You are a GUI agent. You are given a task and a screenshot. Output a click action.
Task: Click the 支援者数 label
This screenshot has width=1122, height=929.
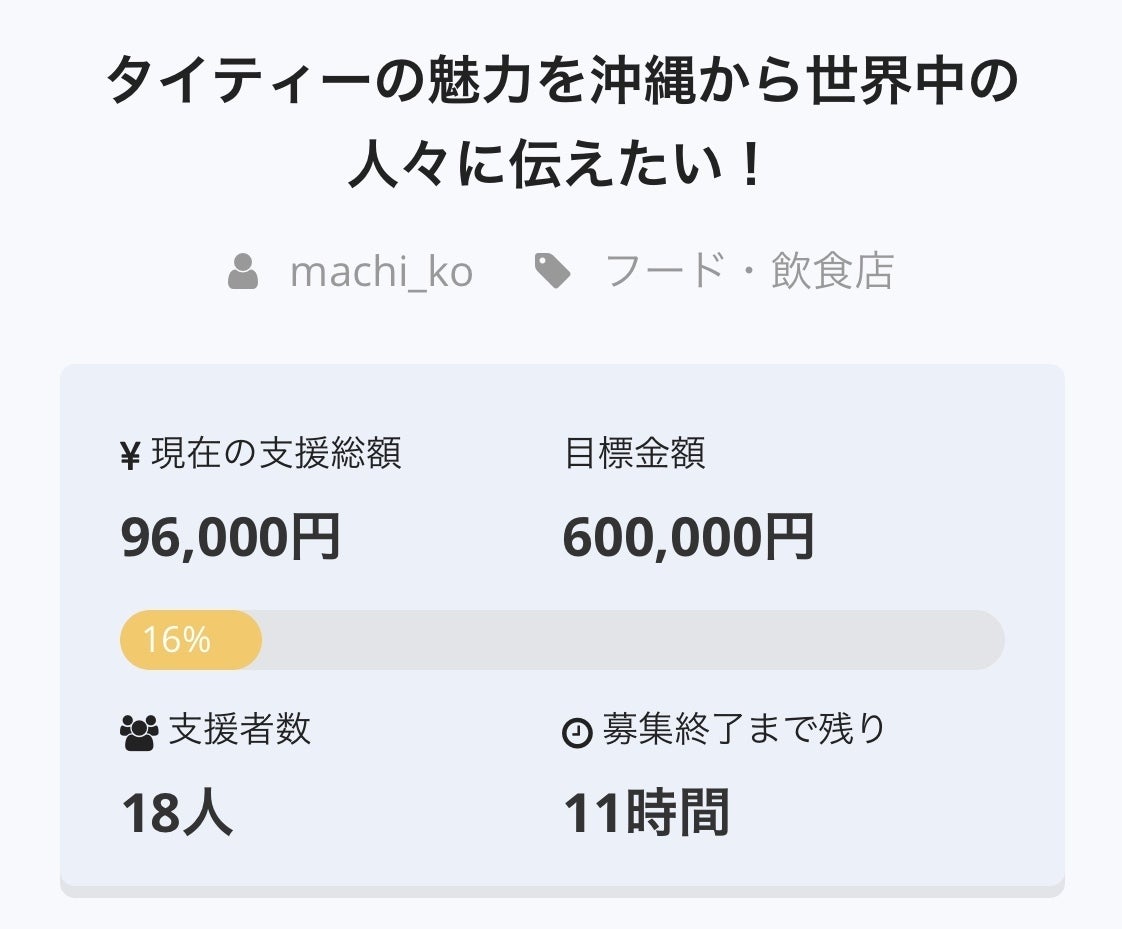pos(240,730)
